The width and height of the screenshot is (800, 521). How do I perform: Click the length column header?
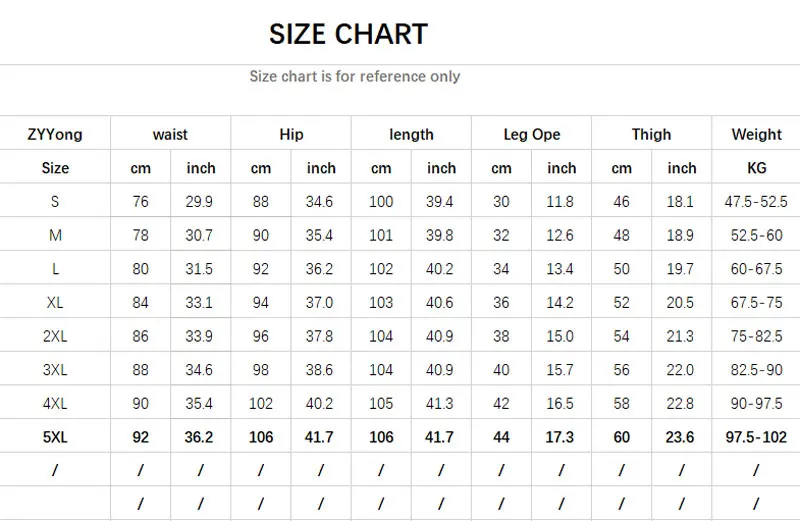411,134
